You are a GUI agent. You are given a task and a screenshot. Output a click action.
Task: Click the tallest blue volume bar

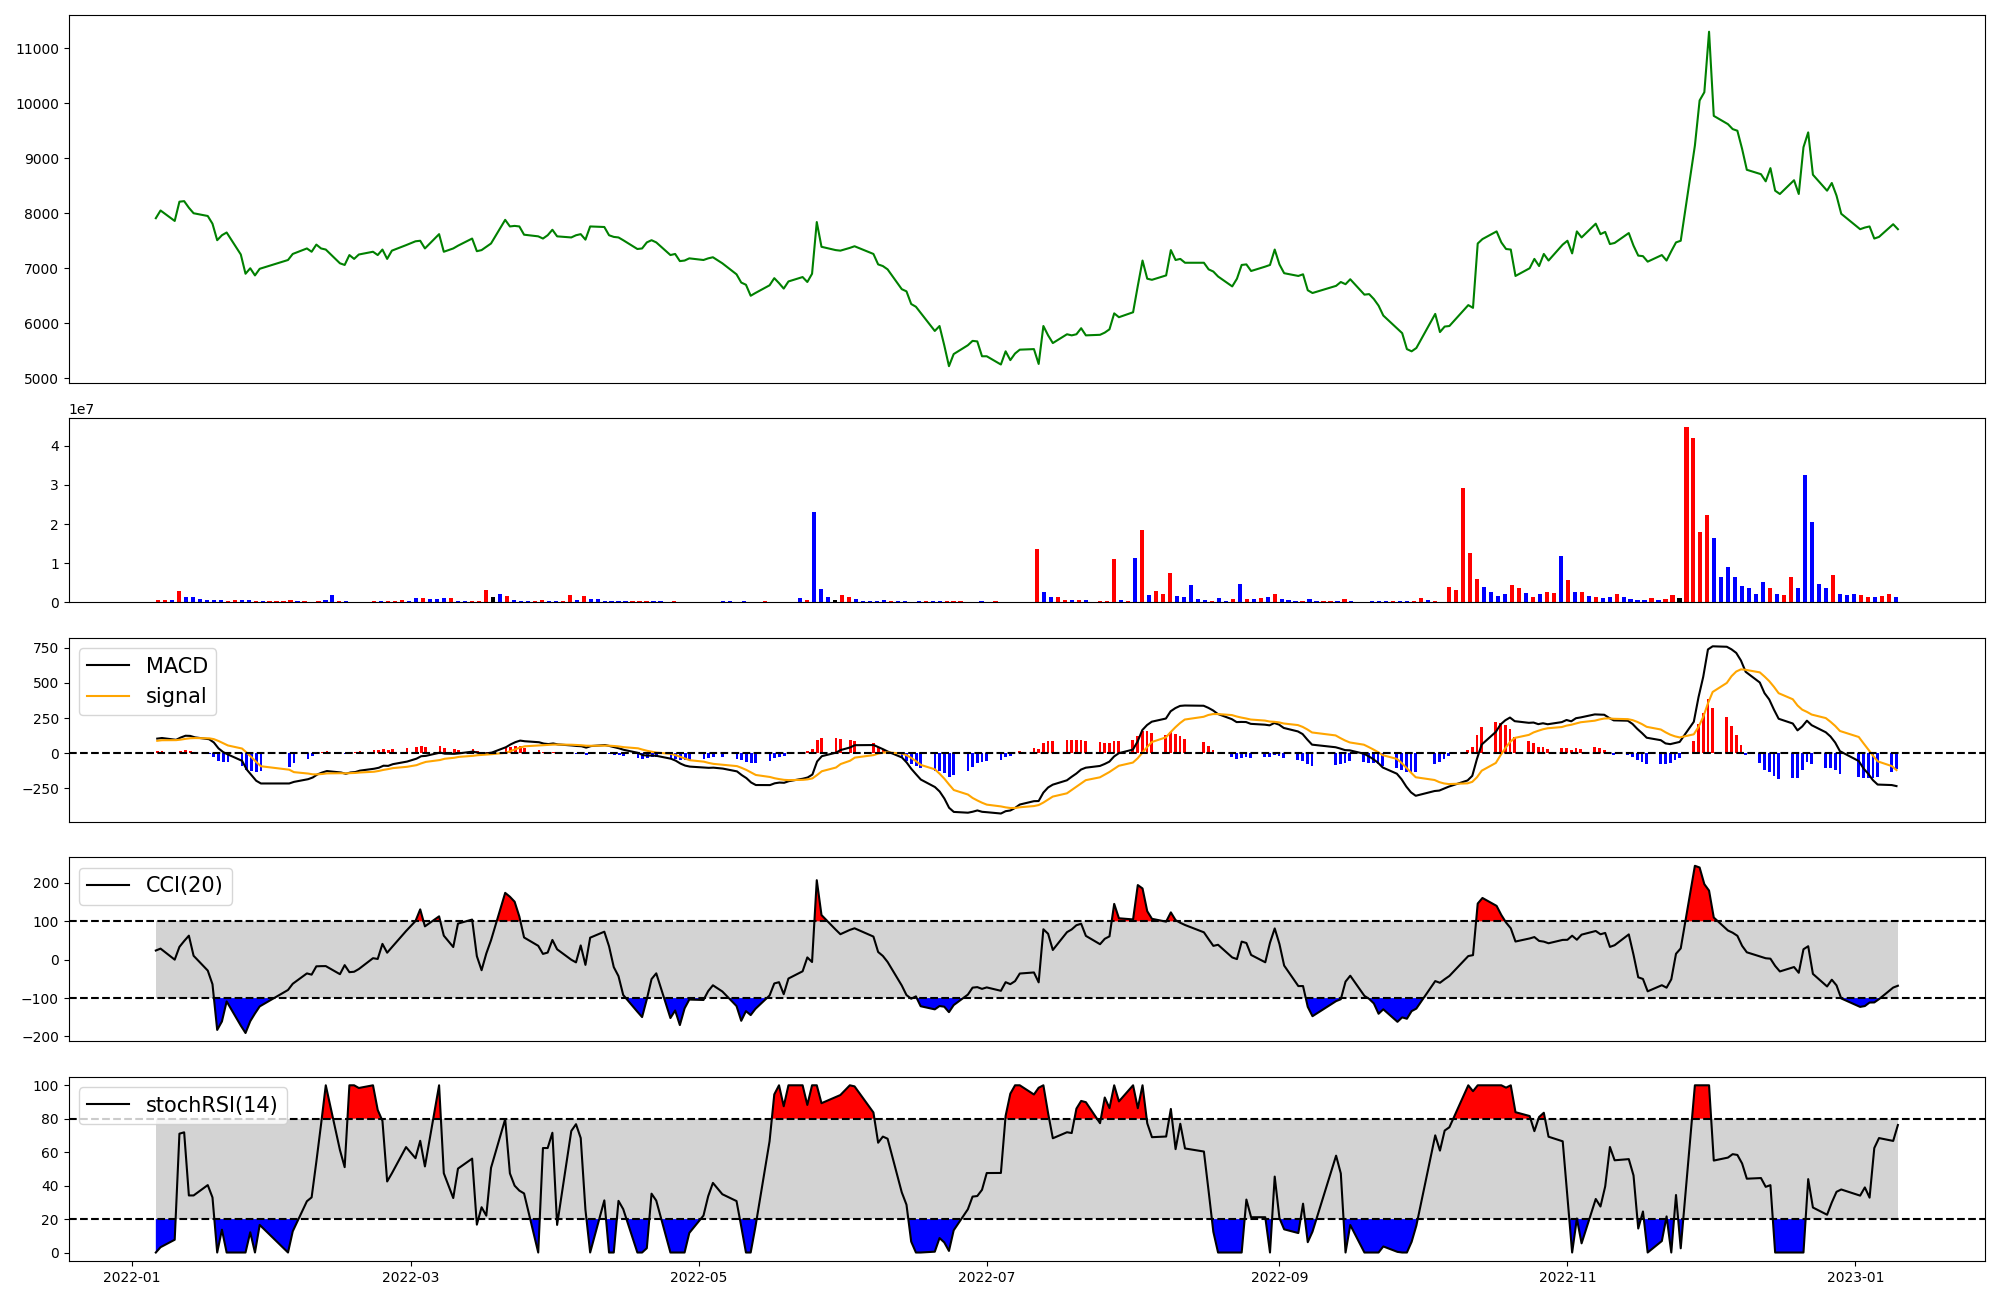1805,538
